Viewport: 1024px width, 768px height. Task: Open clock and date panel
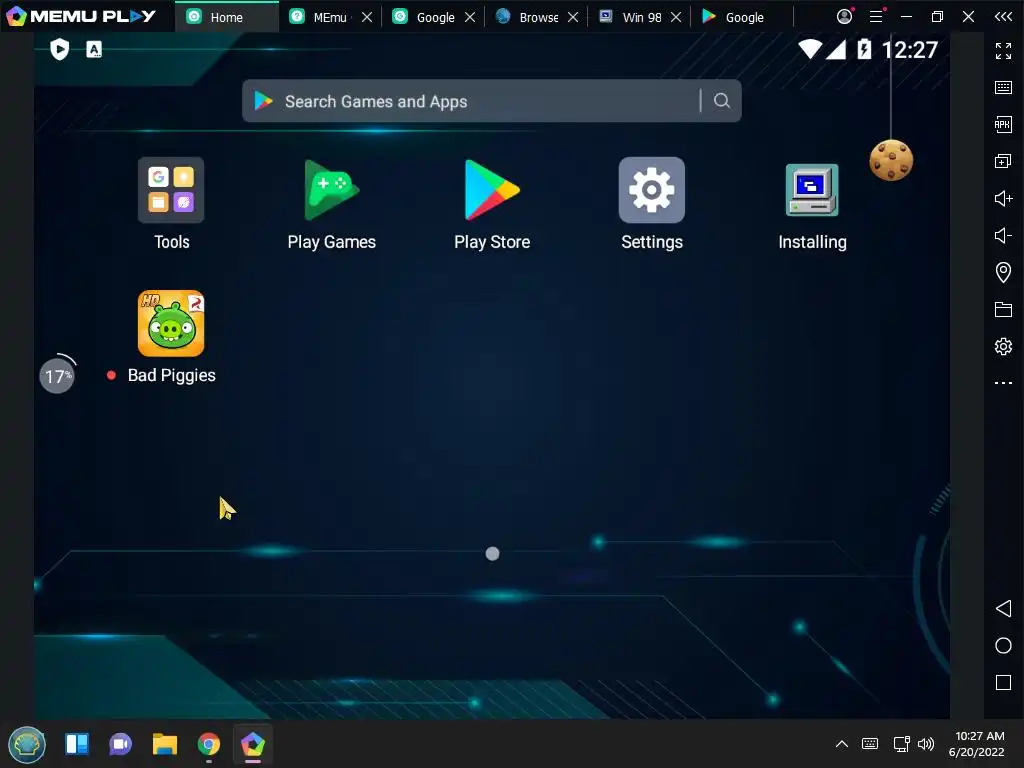(978, 744)
